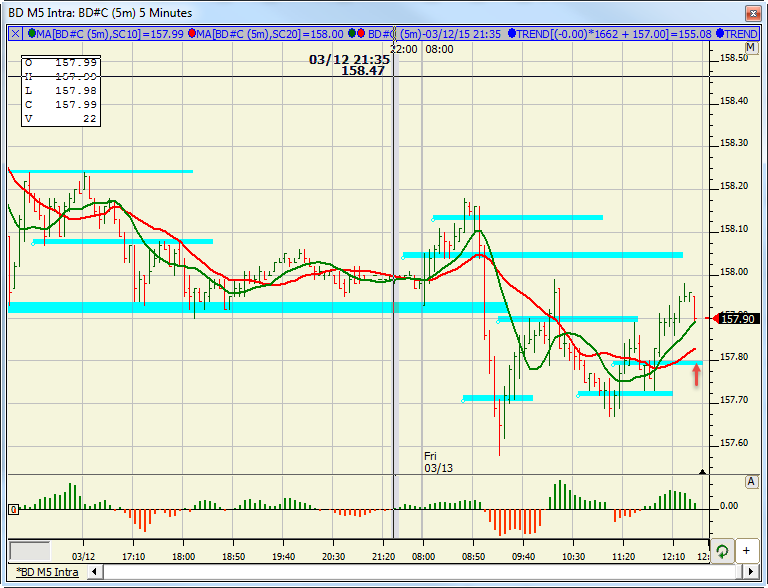
Task: Click the 08:50 time axis label
Action: tap(473, 557)
